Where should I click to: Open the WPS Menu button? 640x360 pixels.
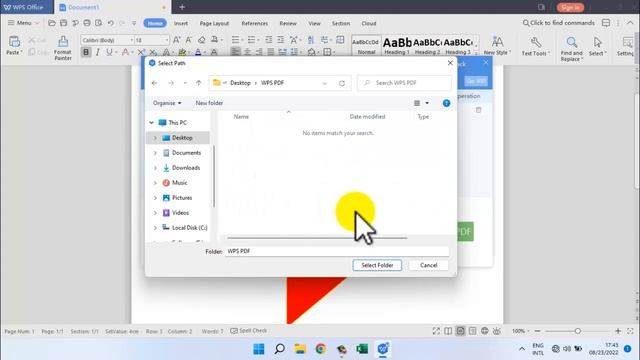(23, 23)
